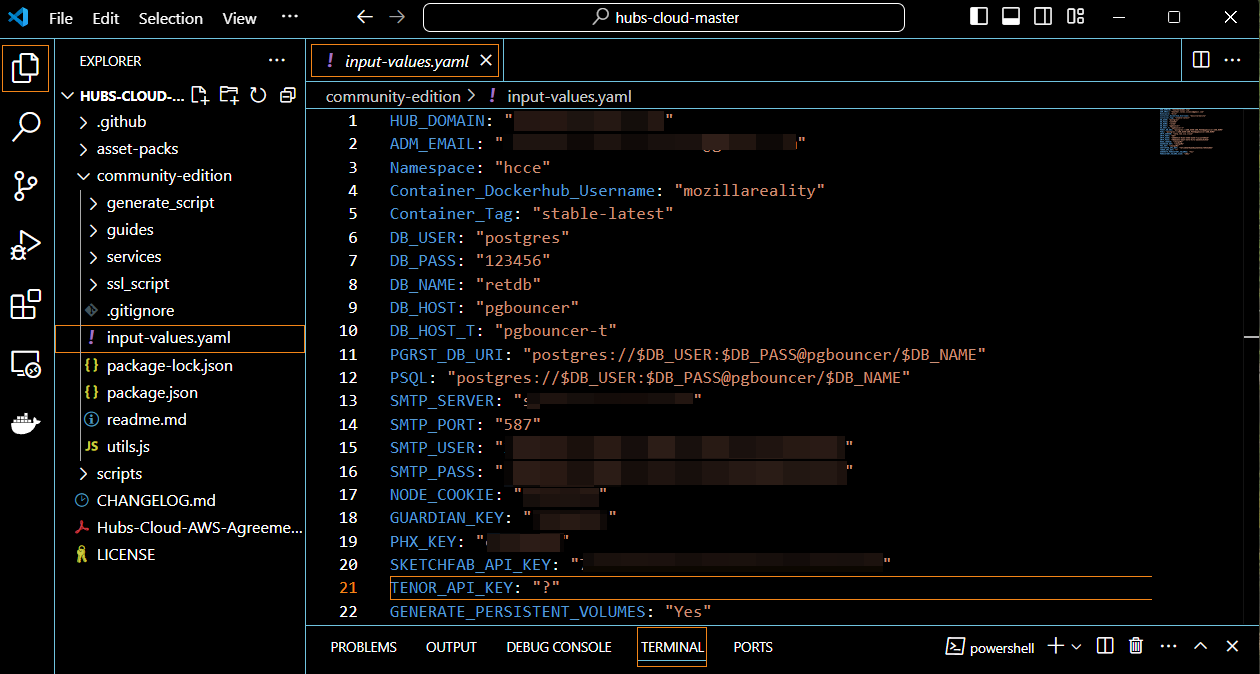This screenshot has height=674, width=1260.
Task: Open the Run and Debug view
Action: pyautogui.click(x=26, y=245)
